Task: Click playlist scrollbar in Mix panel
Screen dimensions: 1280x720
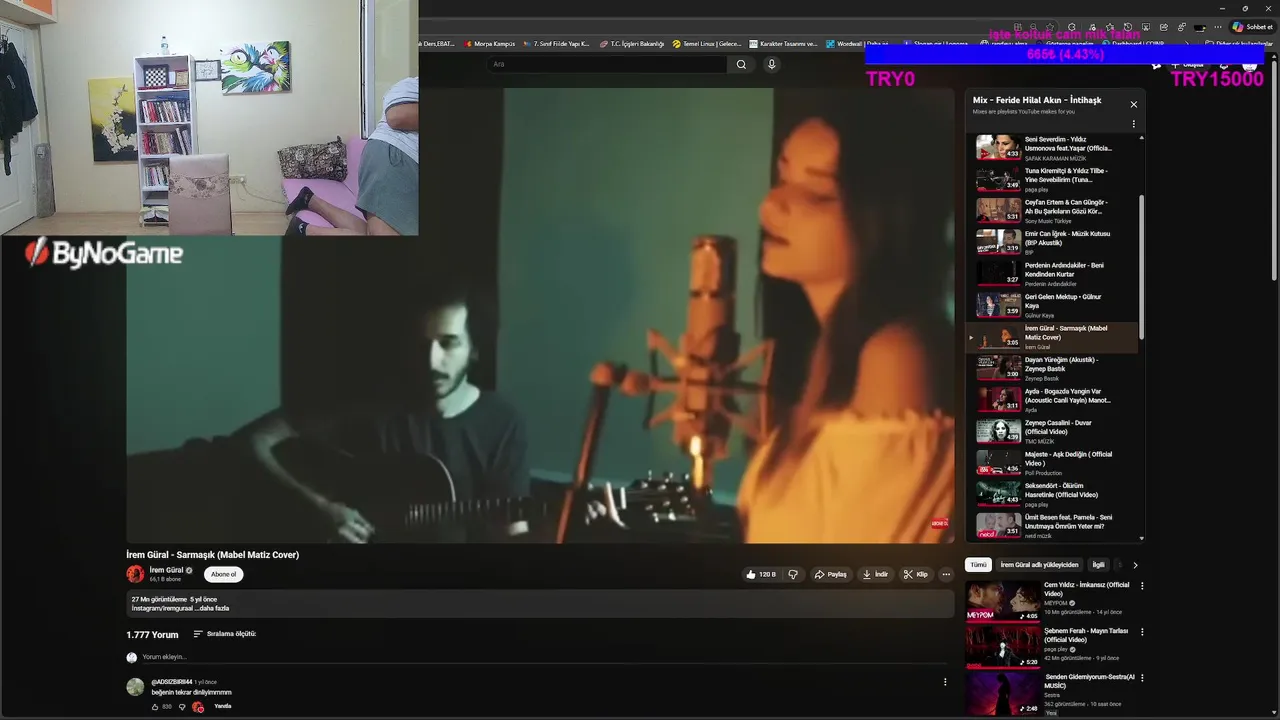Action: tap(1142, 268)
